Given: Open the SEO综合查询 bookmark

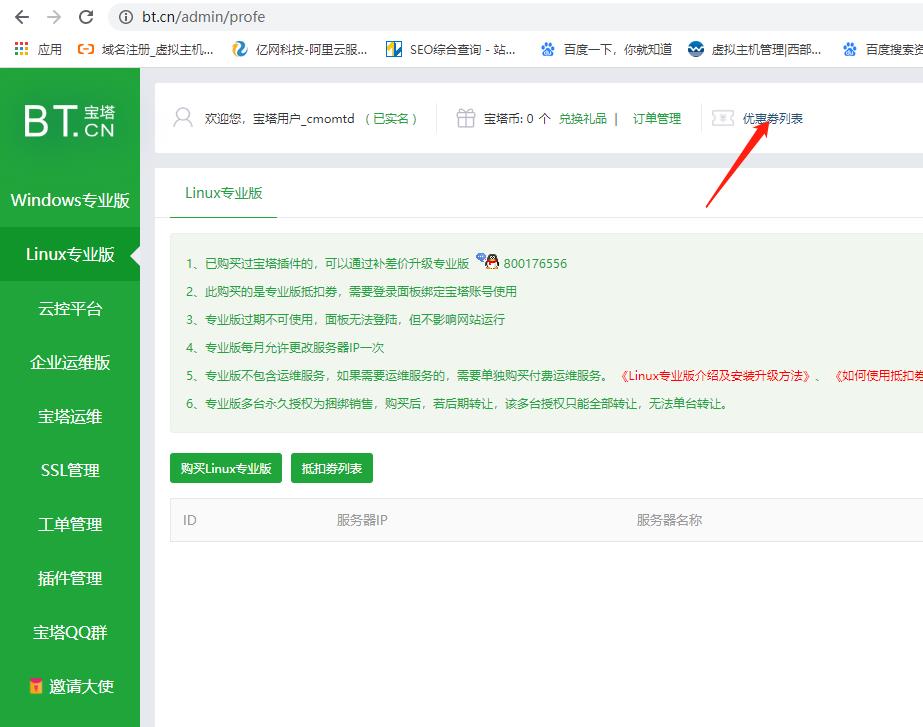Looking at the screenshot, I should pos(450,49).
